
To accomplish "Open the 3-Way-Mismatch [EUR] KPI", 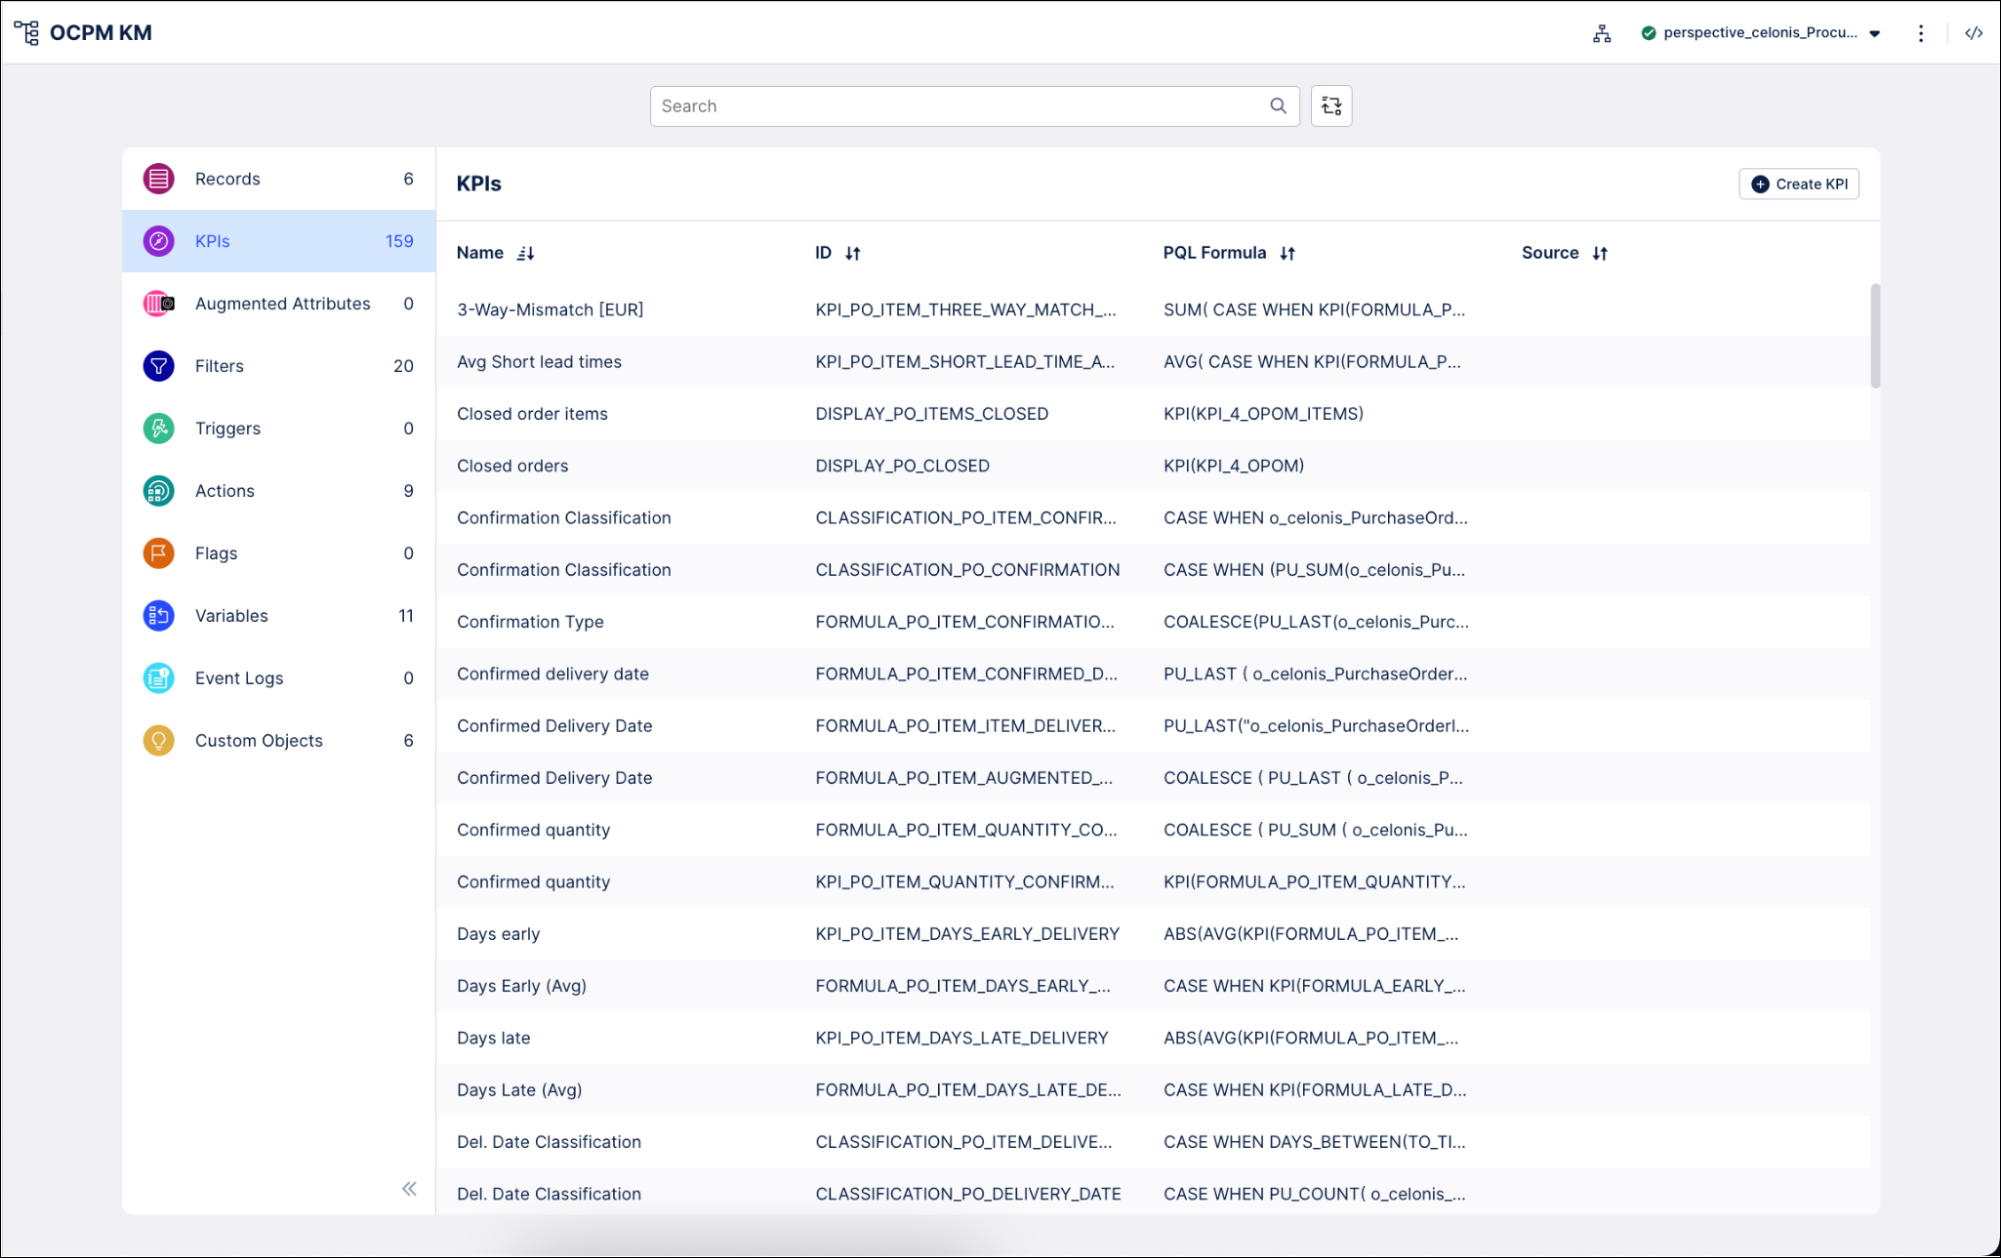I will (x=1153, y=310).
